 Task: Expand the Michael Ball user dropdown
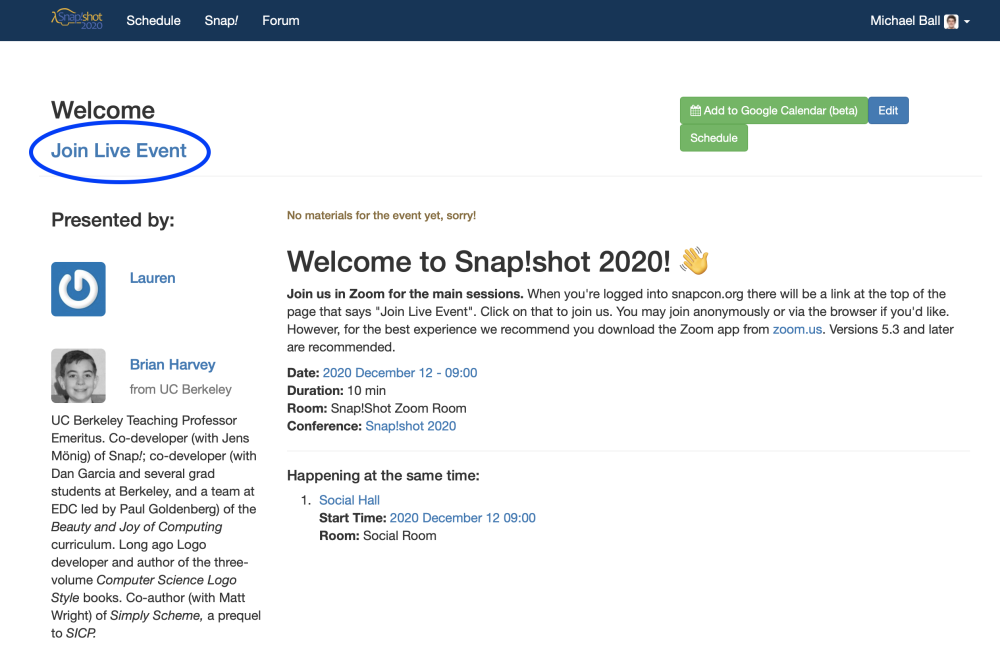[920, 21]
